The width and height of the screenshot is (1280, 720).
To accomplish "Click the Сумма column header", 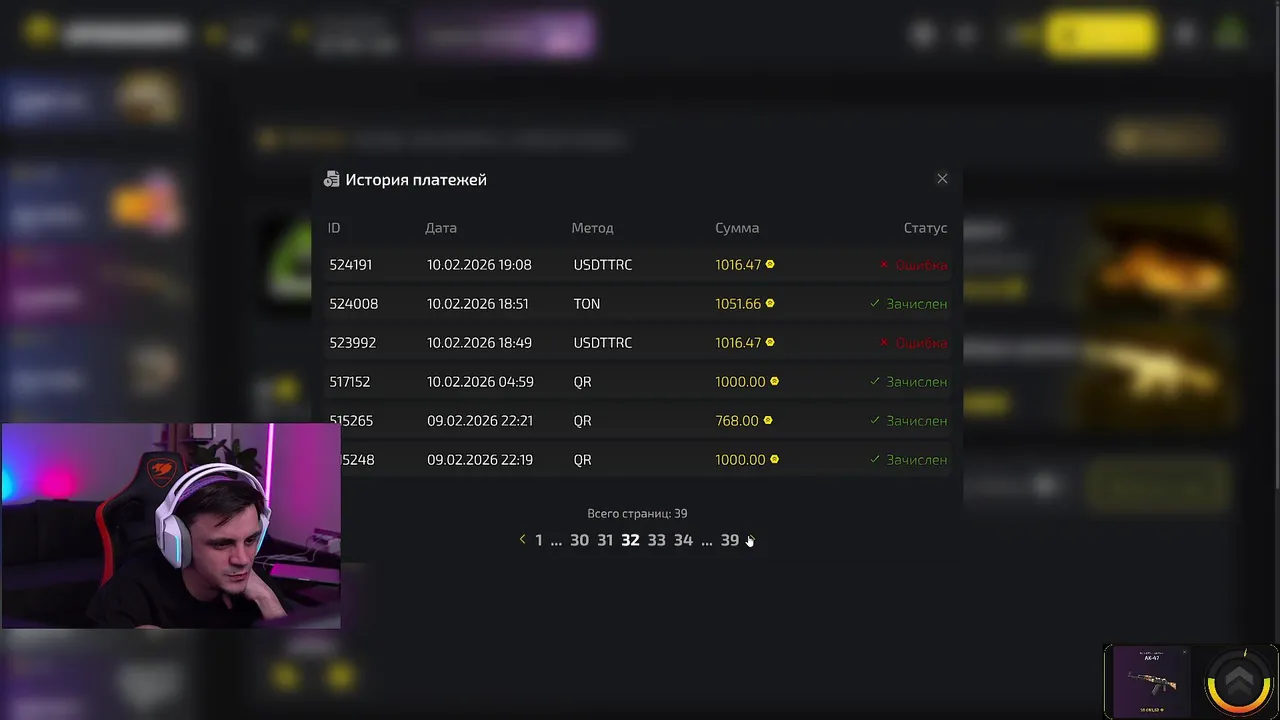I will tap(737, 228).
